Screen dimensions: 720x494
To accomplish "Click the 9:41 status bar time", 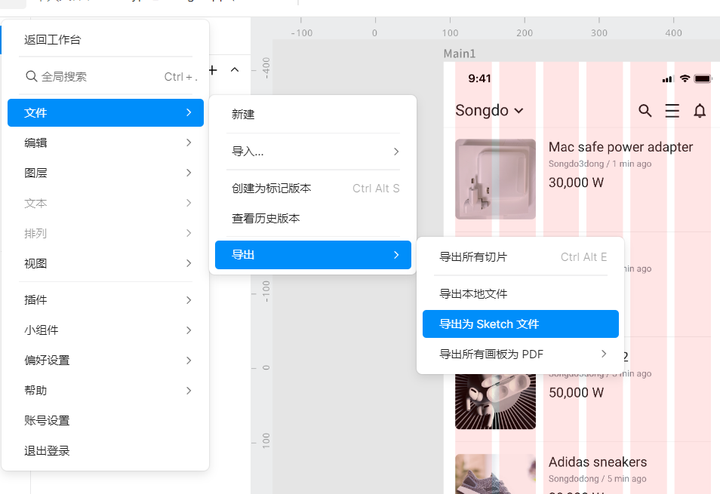I will [x=479, y=79].
